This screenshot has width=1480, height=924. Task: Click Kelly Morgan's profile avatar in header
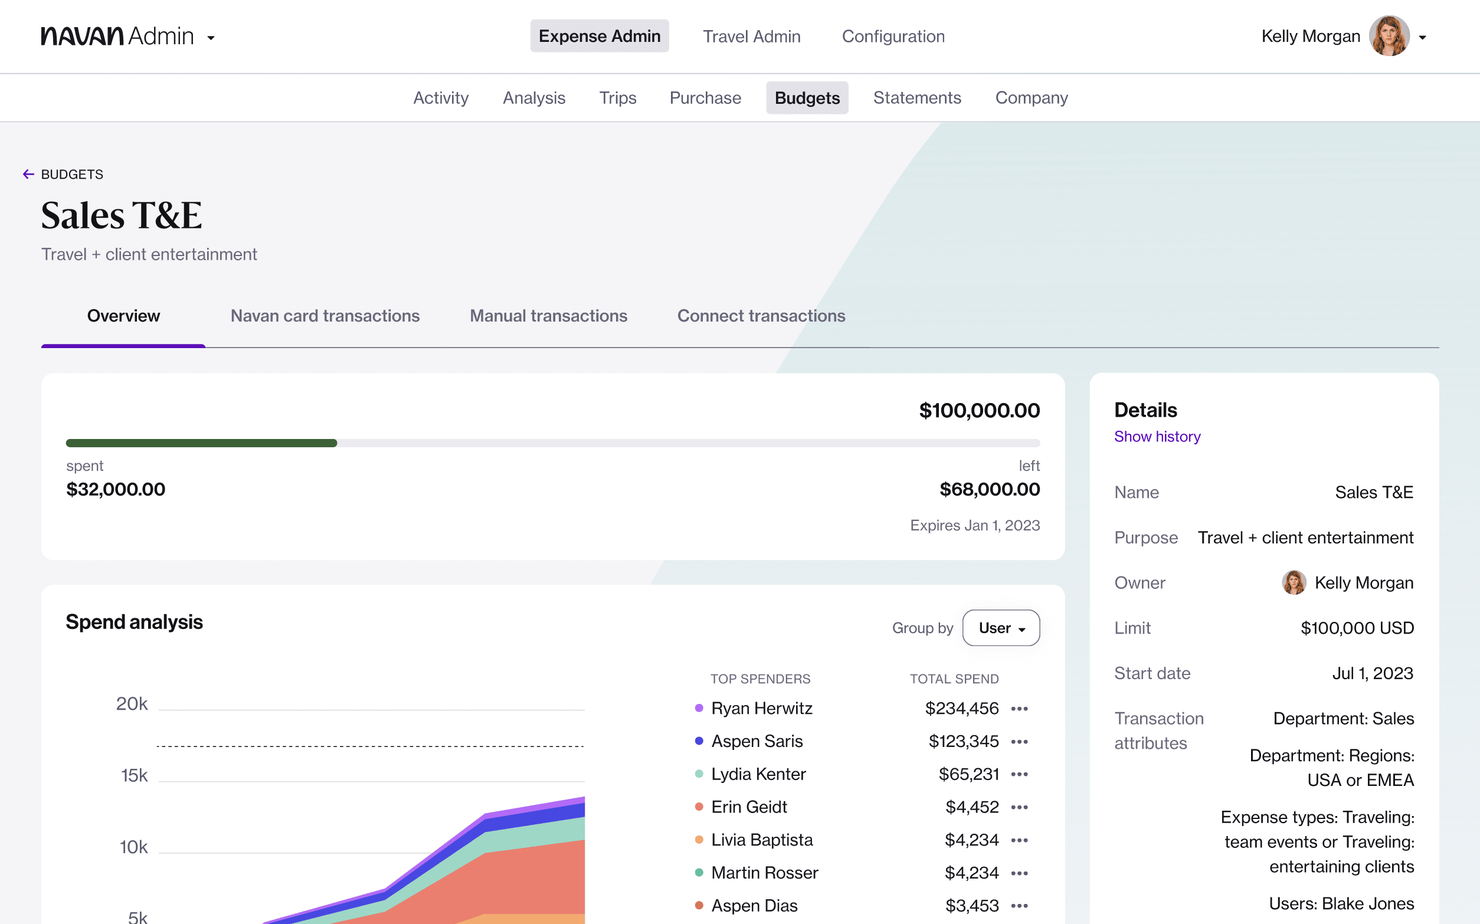(1388, 37)
